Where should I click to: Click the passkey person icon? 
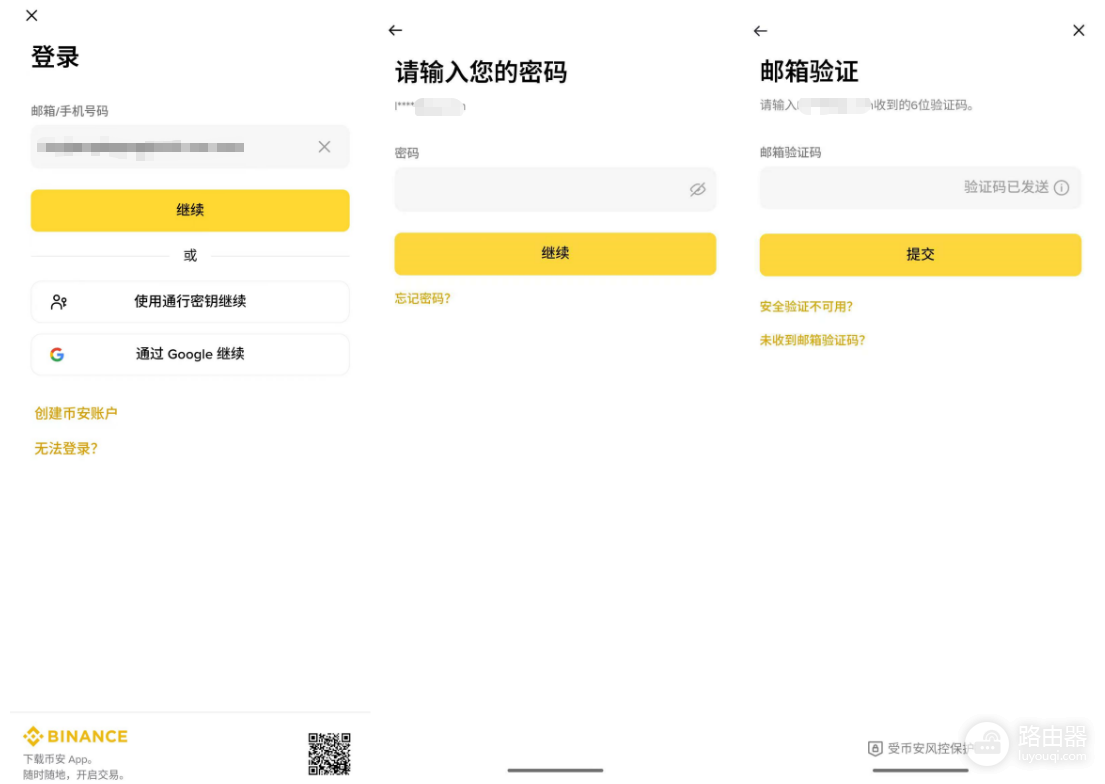(58, 302)
